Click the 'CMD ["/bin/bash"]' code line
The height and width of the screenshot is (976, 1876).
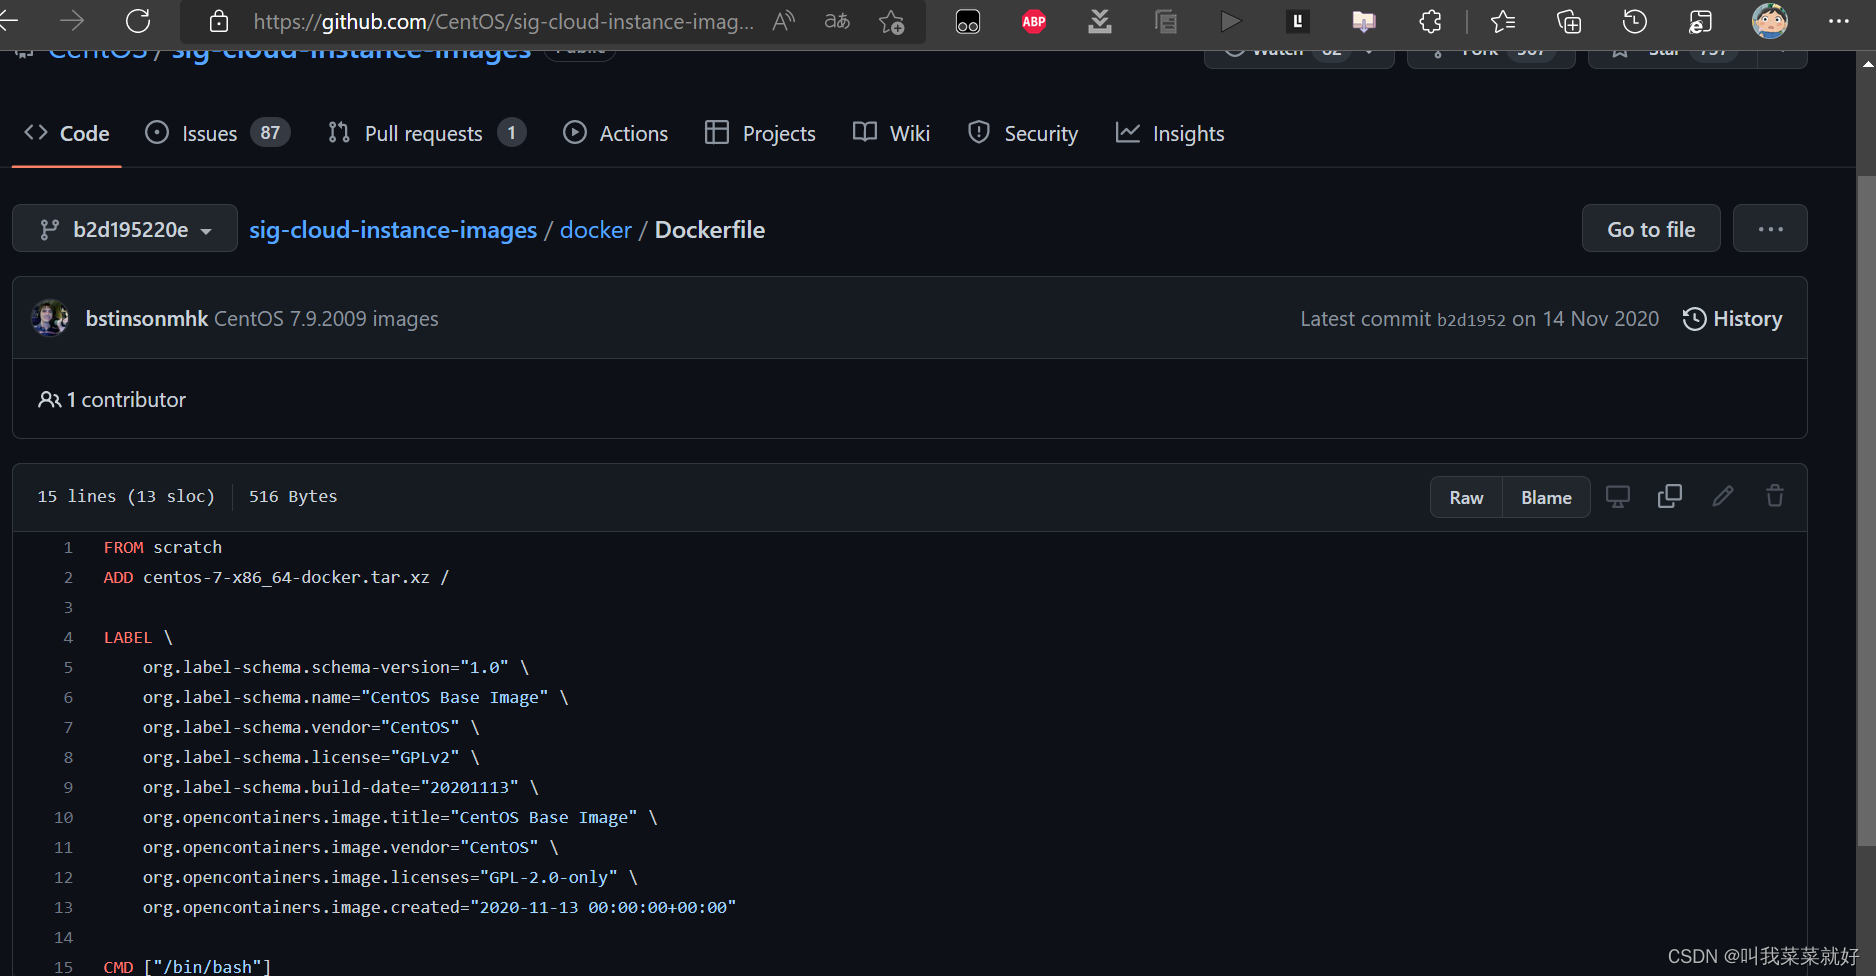pos(187,967)
